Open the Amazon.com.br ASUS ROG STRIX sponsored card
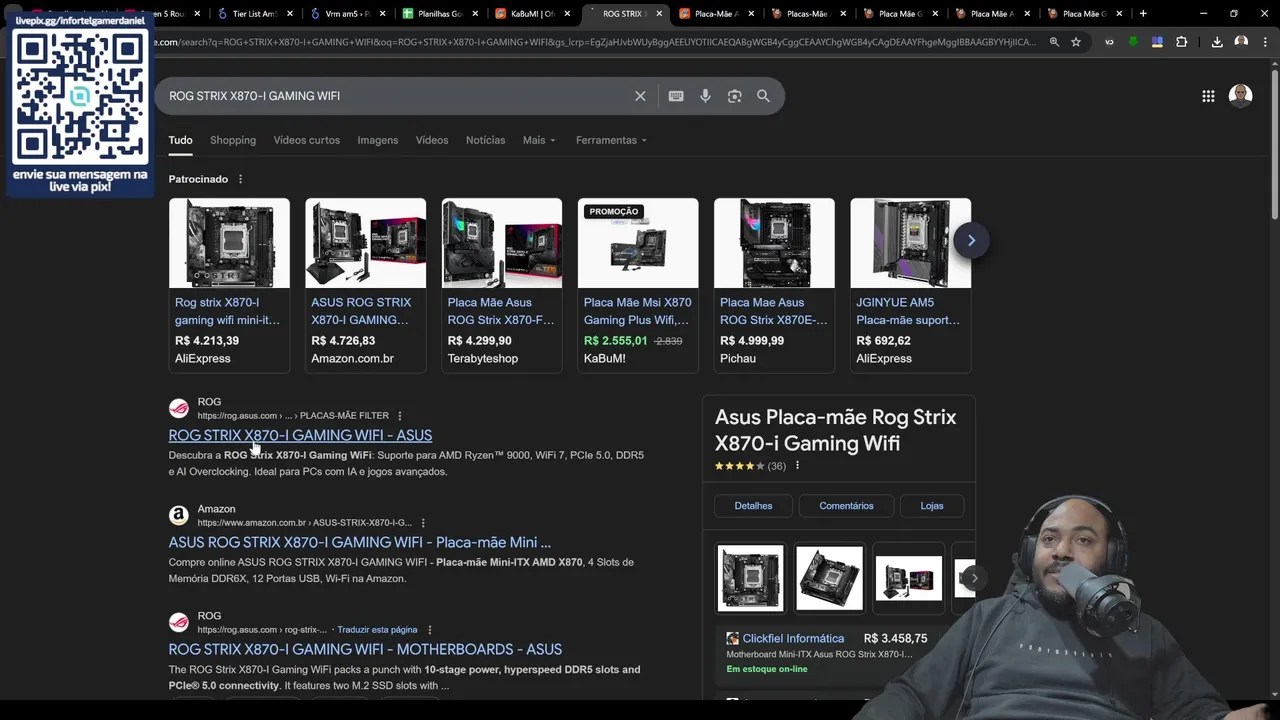Viewport: 1280px width, 720px height. (x=365, y=285)
